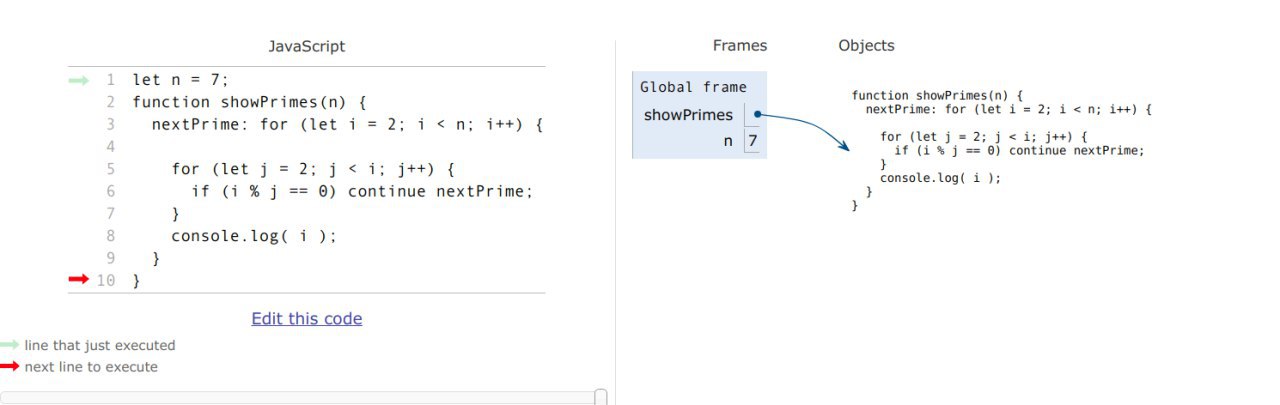Screen dimensions: 1280x405
Task: Click the closing brace on code line 7
Action: [x=176, y=214]
